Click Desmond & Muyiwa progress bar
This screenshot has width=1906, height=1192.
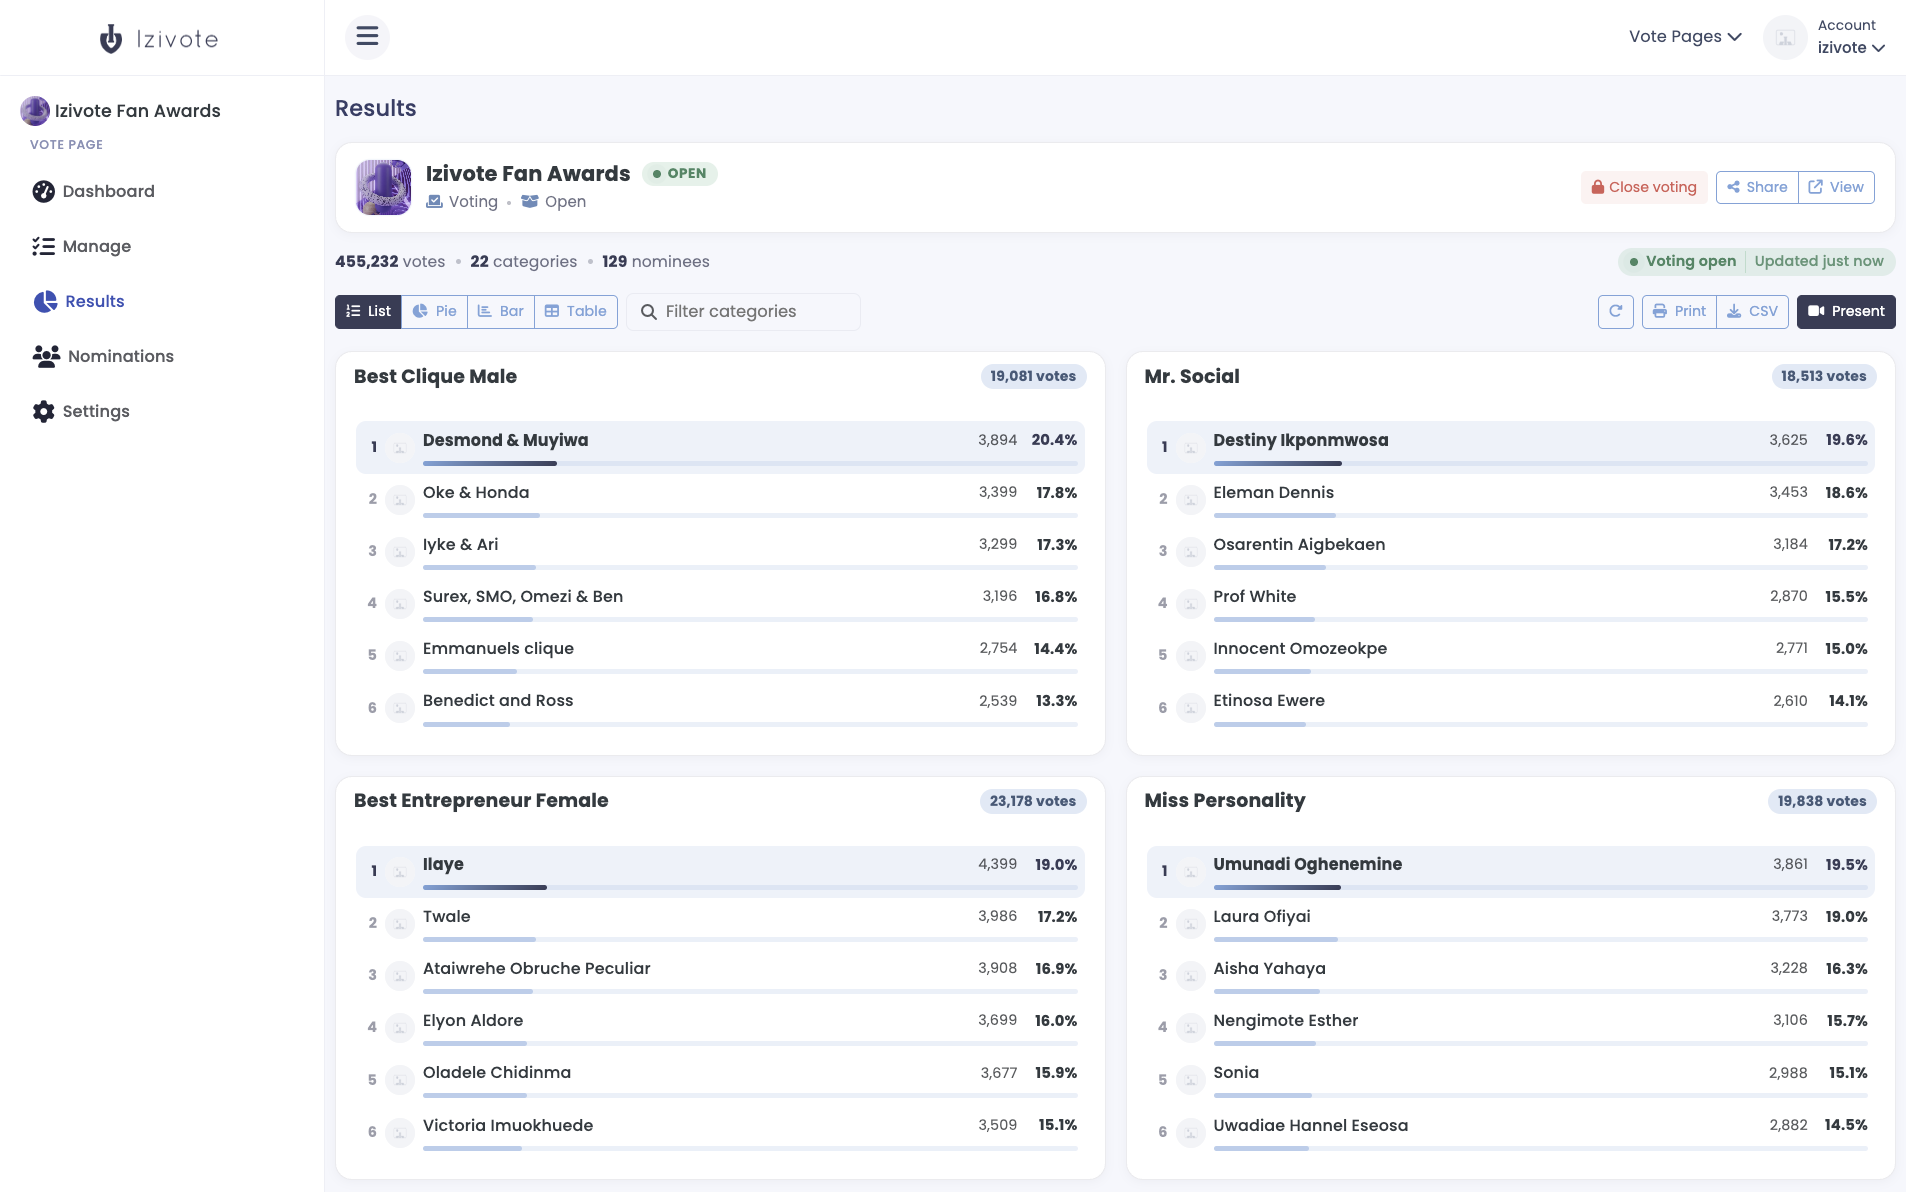click(750, 463)
